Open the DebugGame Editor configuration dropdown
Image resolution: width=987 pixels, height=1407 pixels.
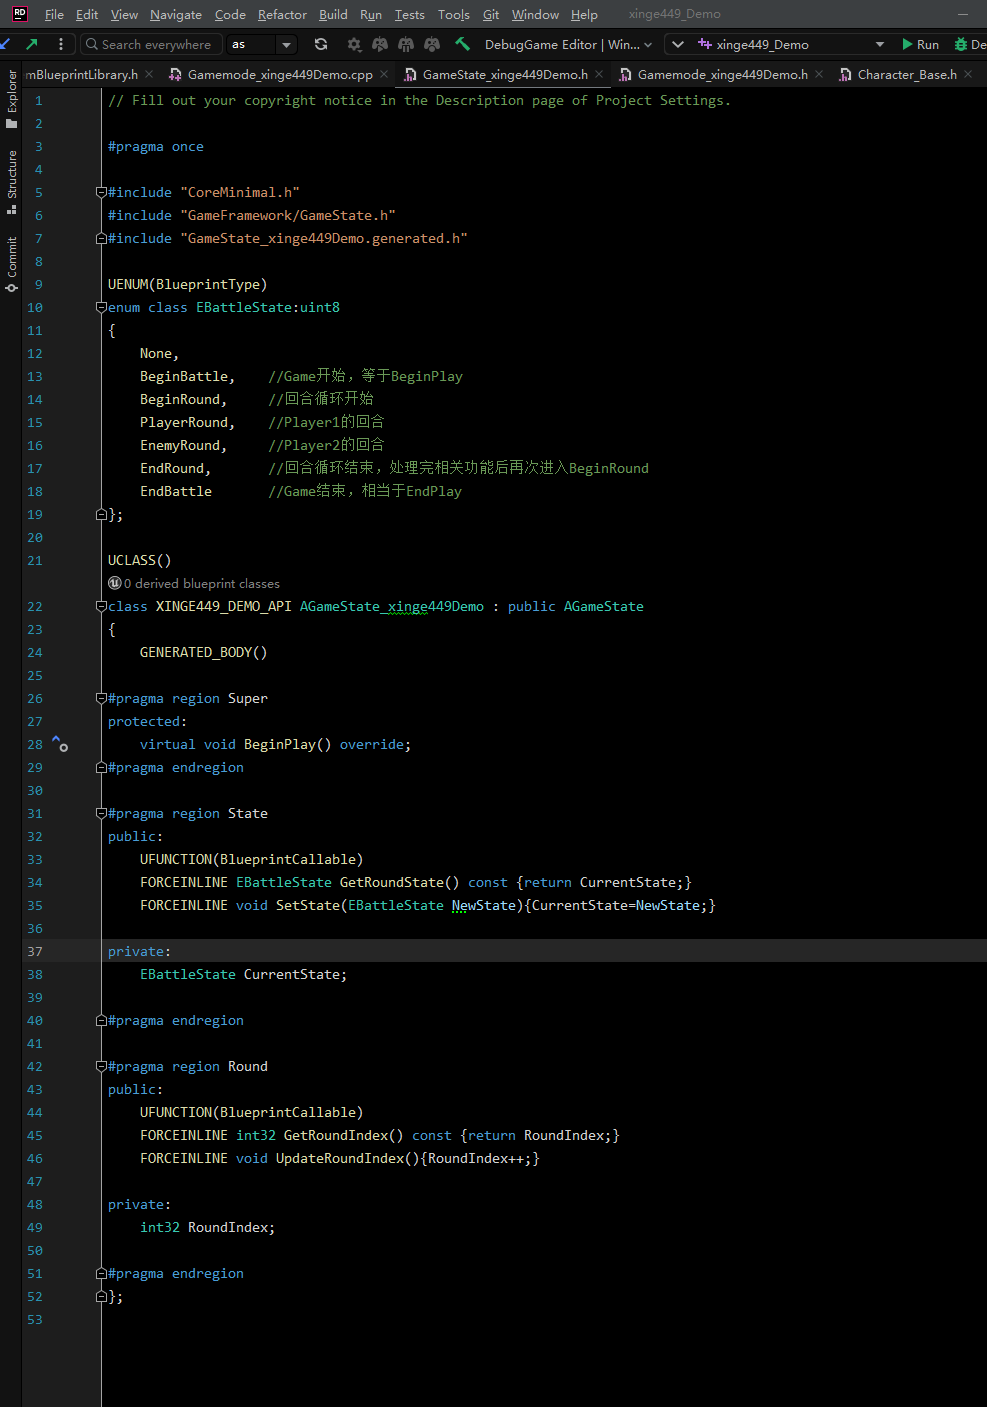click(567, 44)
